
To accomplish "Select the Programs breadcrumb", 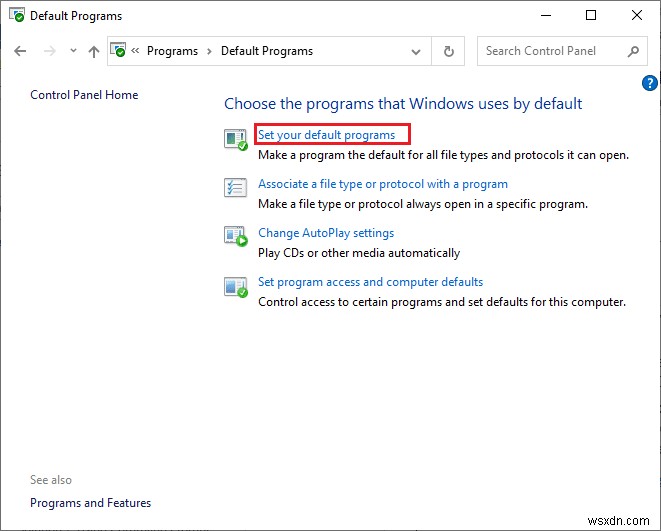I will point(172,51).
